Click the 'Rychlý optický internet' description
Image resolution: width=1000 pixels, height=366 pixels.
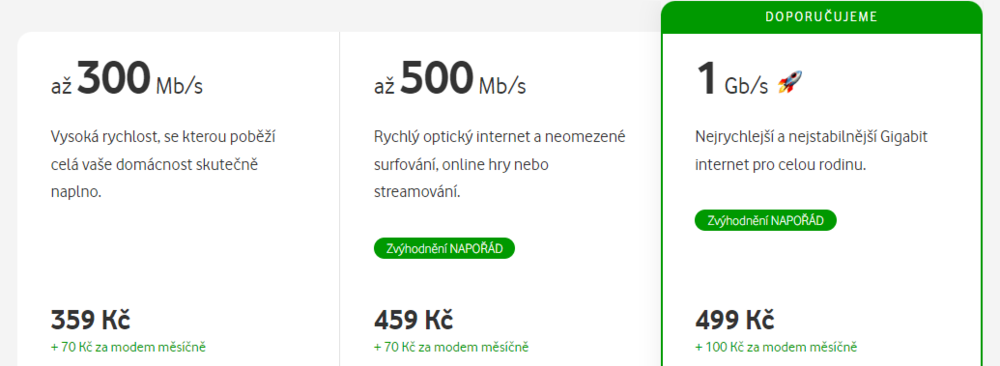pyautogui.click(x=500, y=165)
